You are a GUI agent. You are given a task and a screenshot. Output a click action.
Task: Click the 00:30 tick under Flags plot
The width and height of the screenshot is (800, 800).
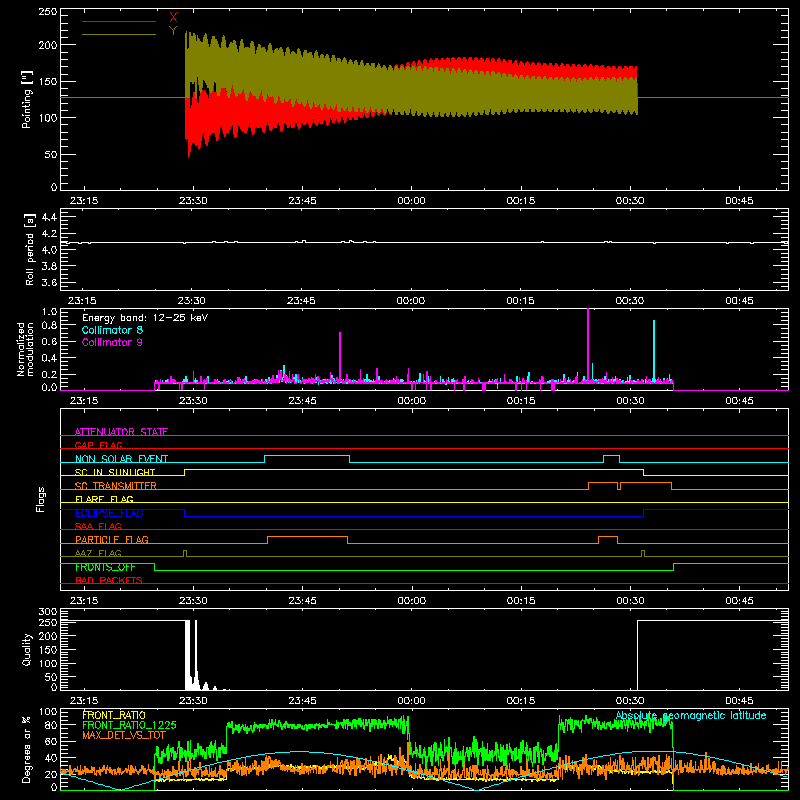[x=630, y=601]
